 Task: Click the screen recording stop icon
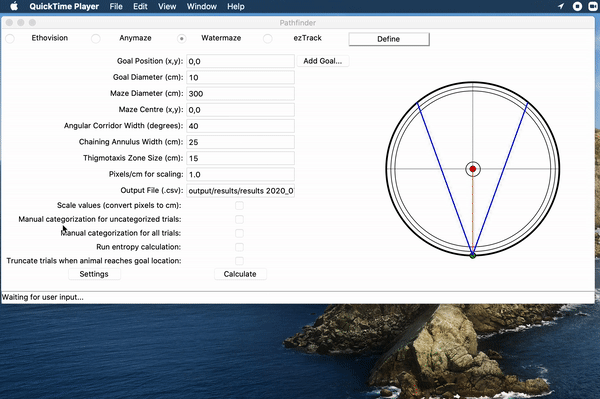click(x=577, y=6)
